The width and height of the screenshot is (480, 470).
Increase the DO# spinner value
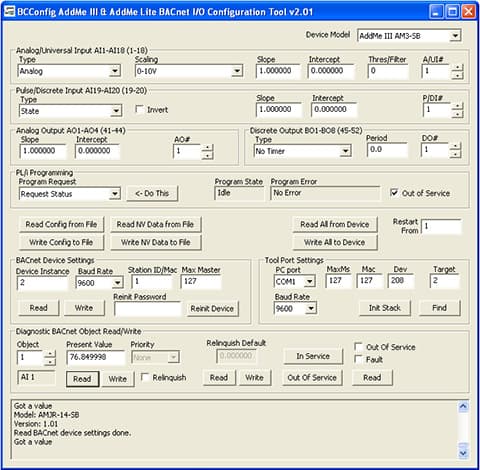[x=455, y=147]
